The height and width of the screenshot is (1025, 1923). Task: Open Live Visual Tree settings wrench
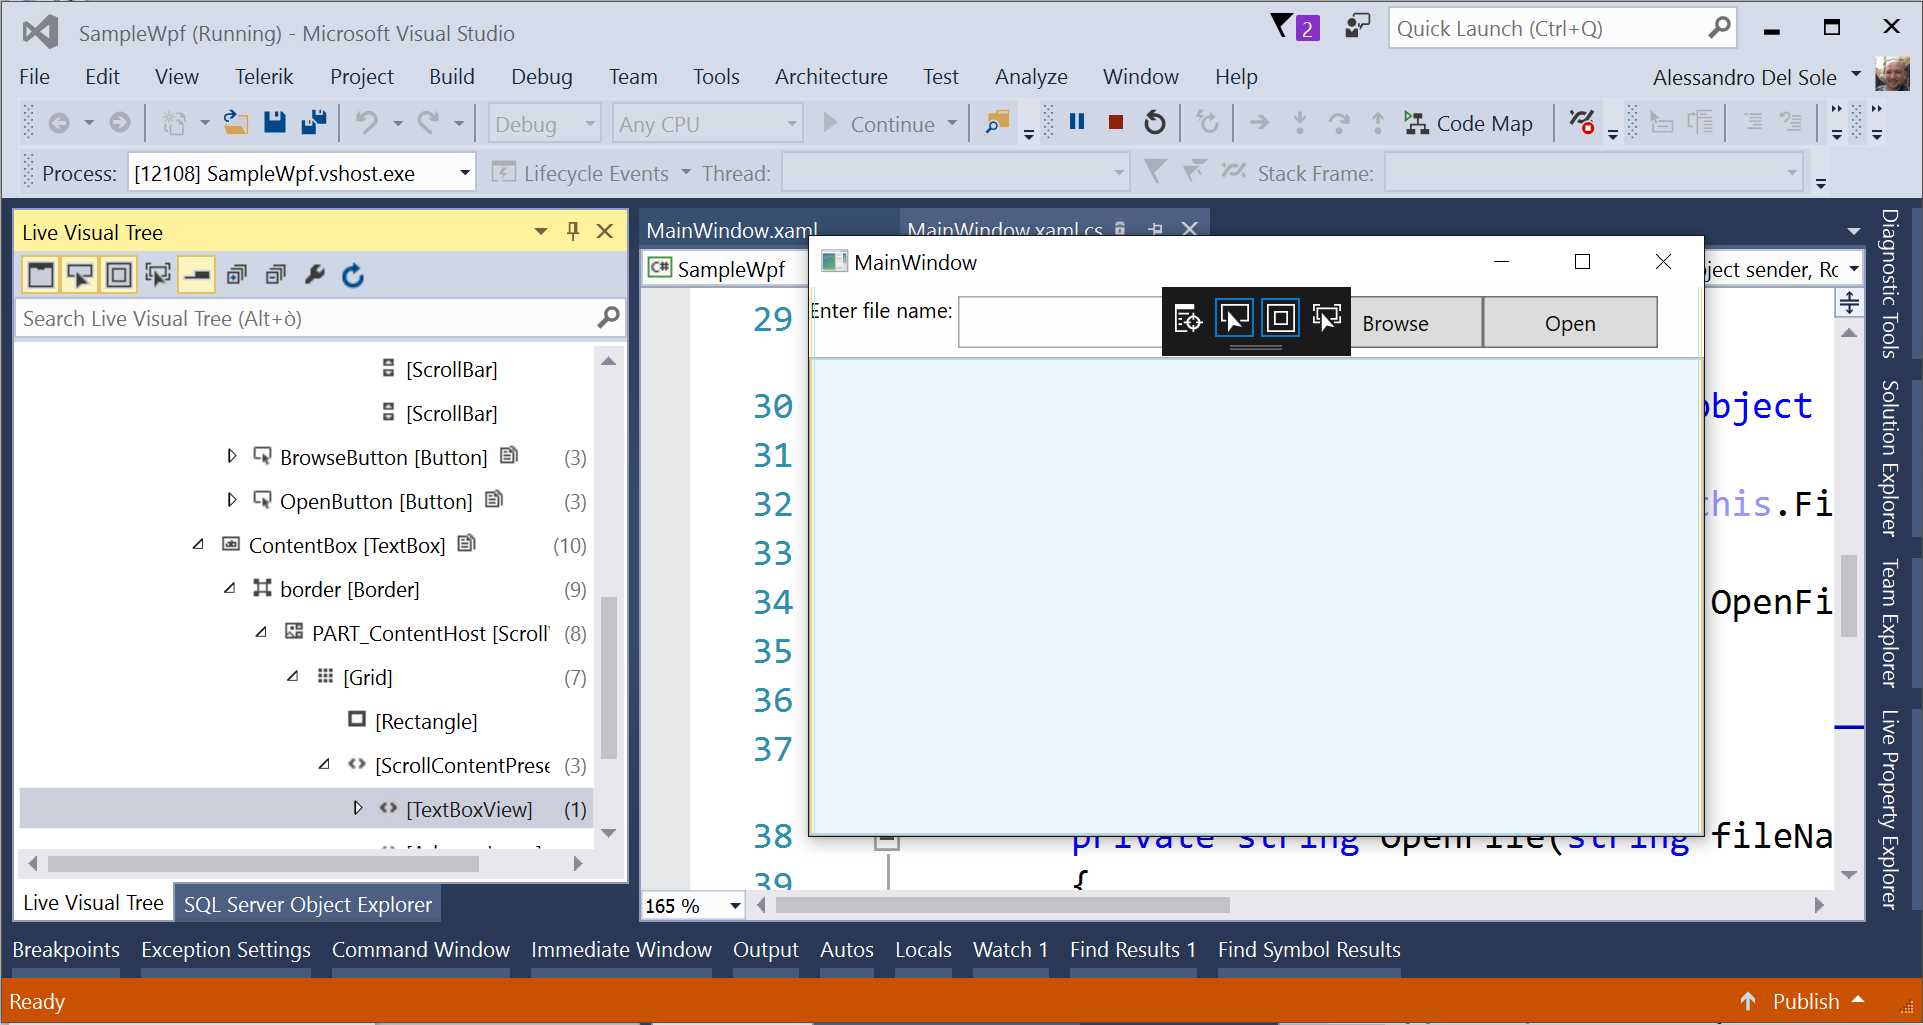tap(315, 274)
